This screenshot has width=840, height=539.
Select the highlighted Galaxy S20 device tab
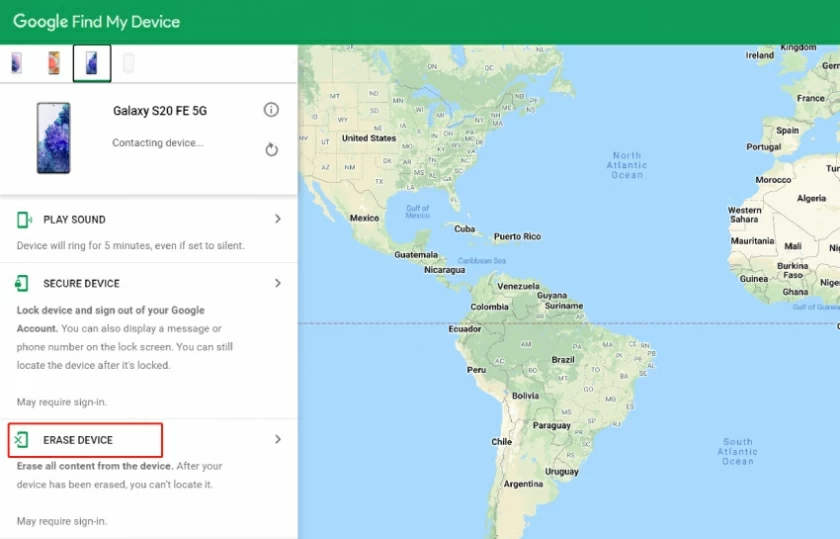(x=92, y=63)
